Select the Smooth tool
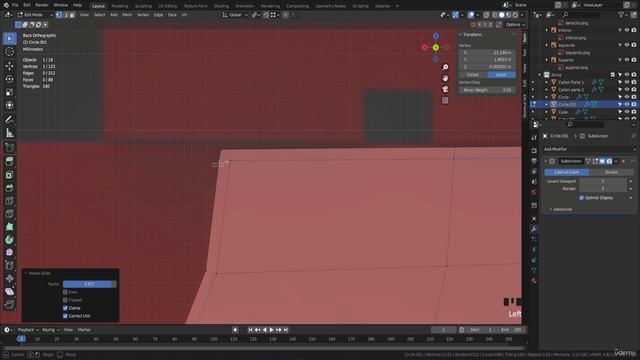 click(x=9, y=253)
